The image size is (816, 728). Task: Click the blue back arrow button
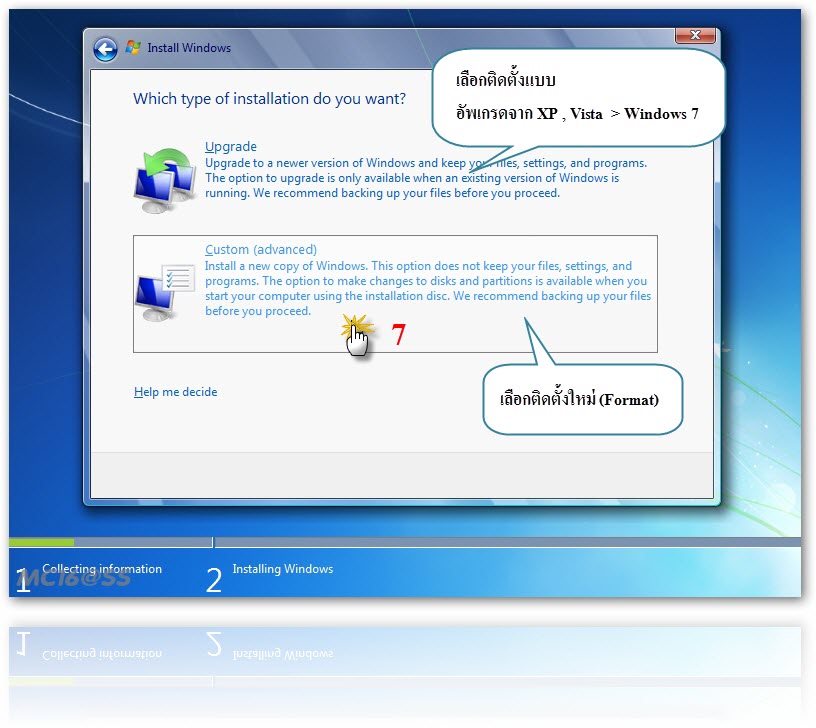pos(105,50)
